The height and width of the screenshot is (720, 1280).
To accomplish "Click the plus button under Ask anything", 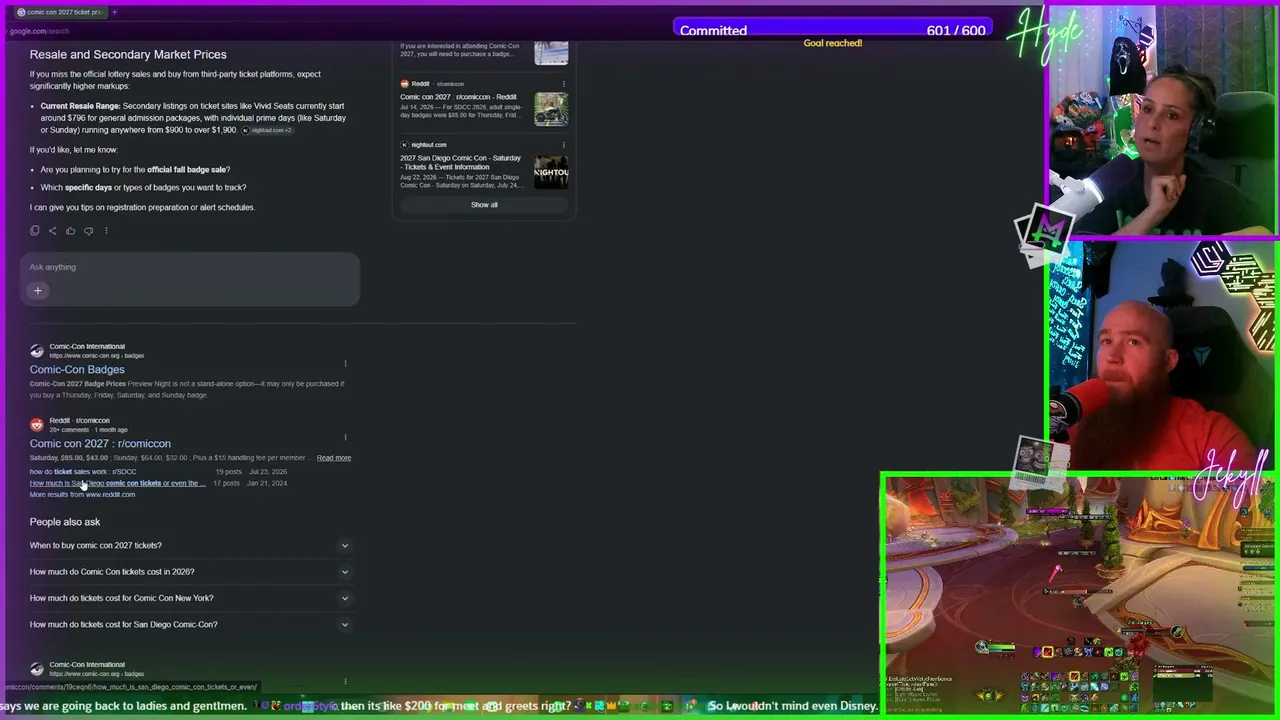I will (x=38, y=291).
